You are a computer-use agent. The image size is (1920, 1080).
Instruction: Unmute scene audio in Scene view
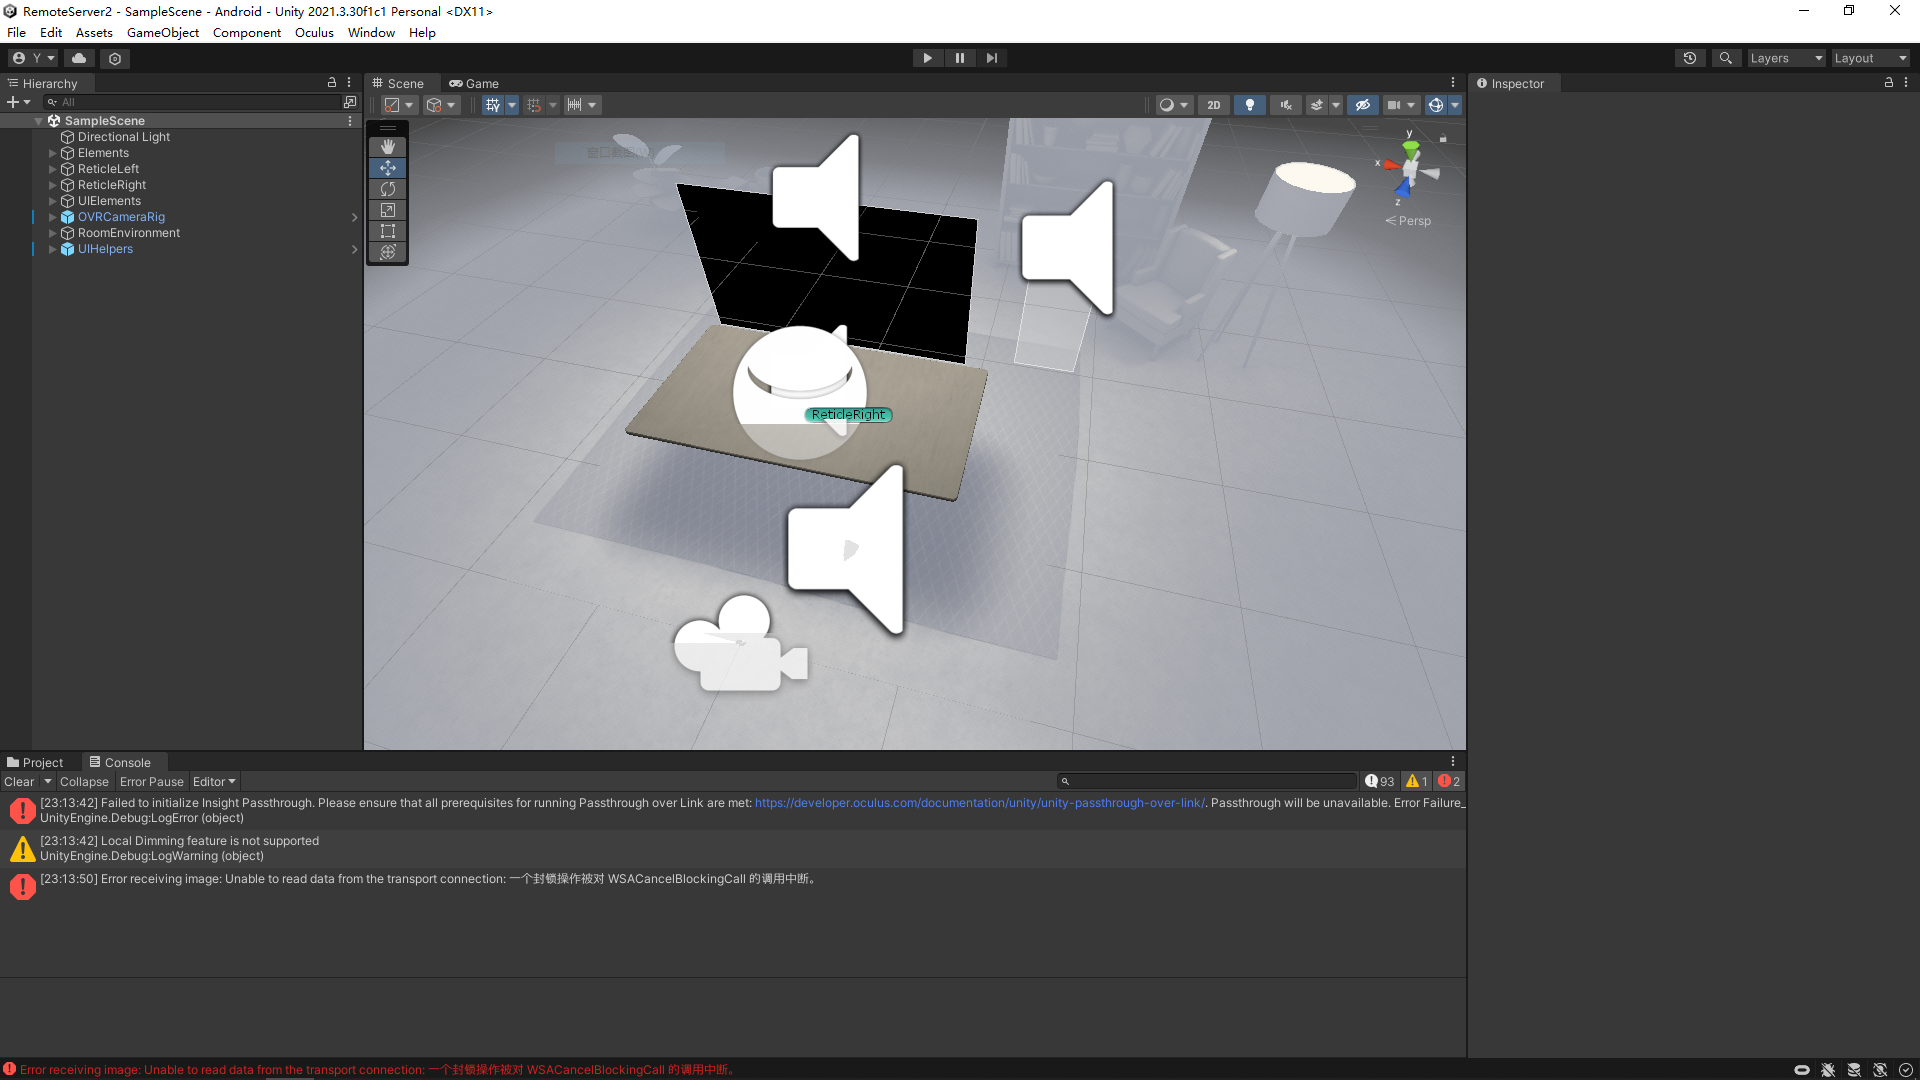tap(1285, 104)
